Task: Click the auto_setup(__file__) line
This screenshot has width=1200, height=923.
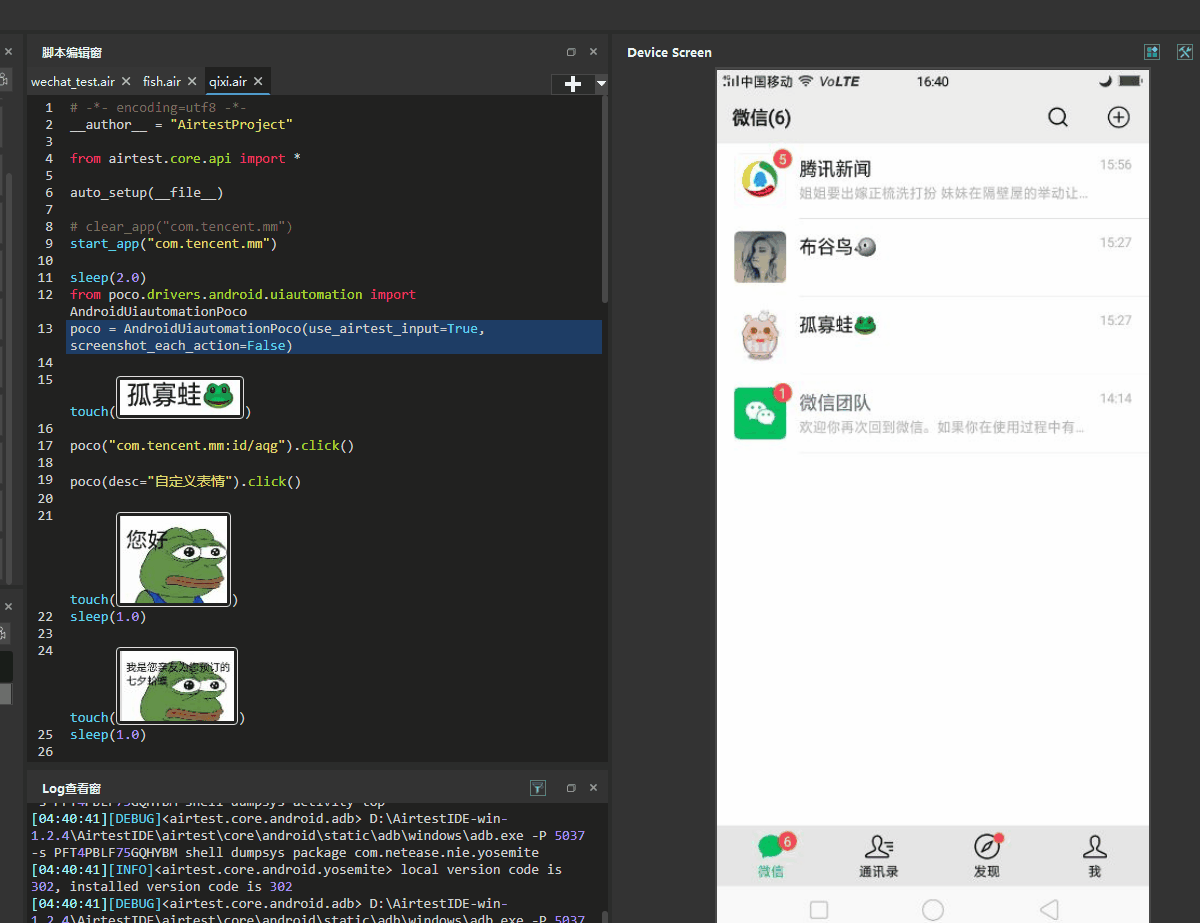Action: tap(146, 192)
